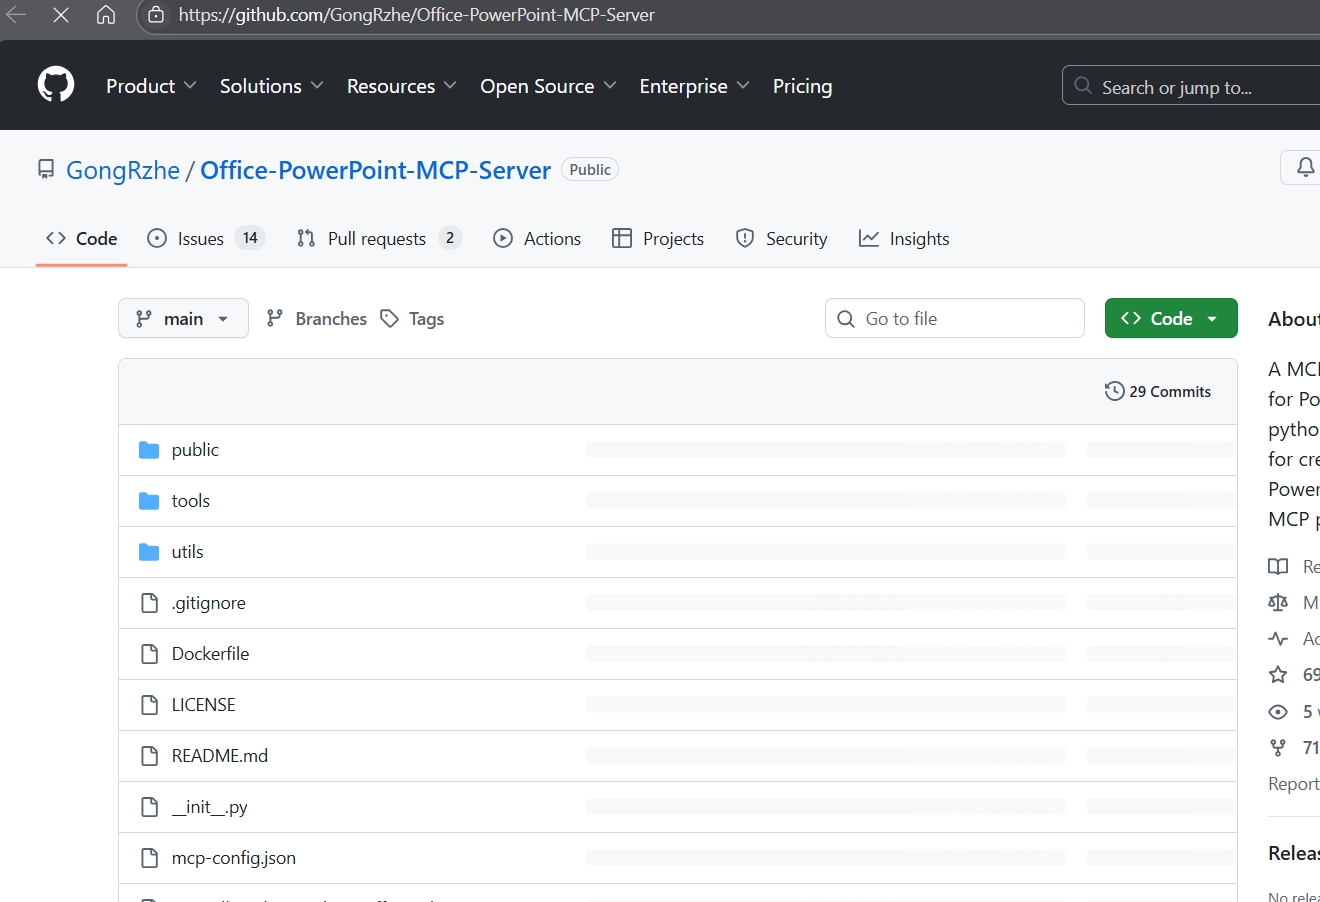
Task: Click browser back arrow
Action: tap(17, 15)
